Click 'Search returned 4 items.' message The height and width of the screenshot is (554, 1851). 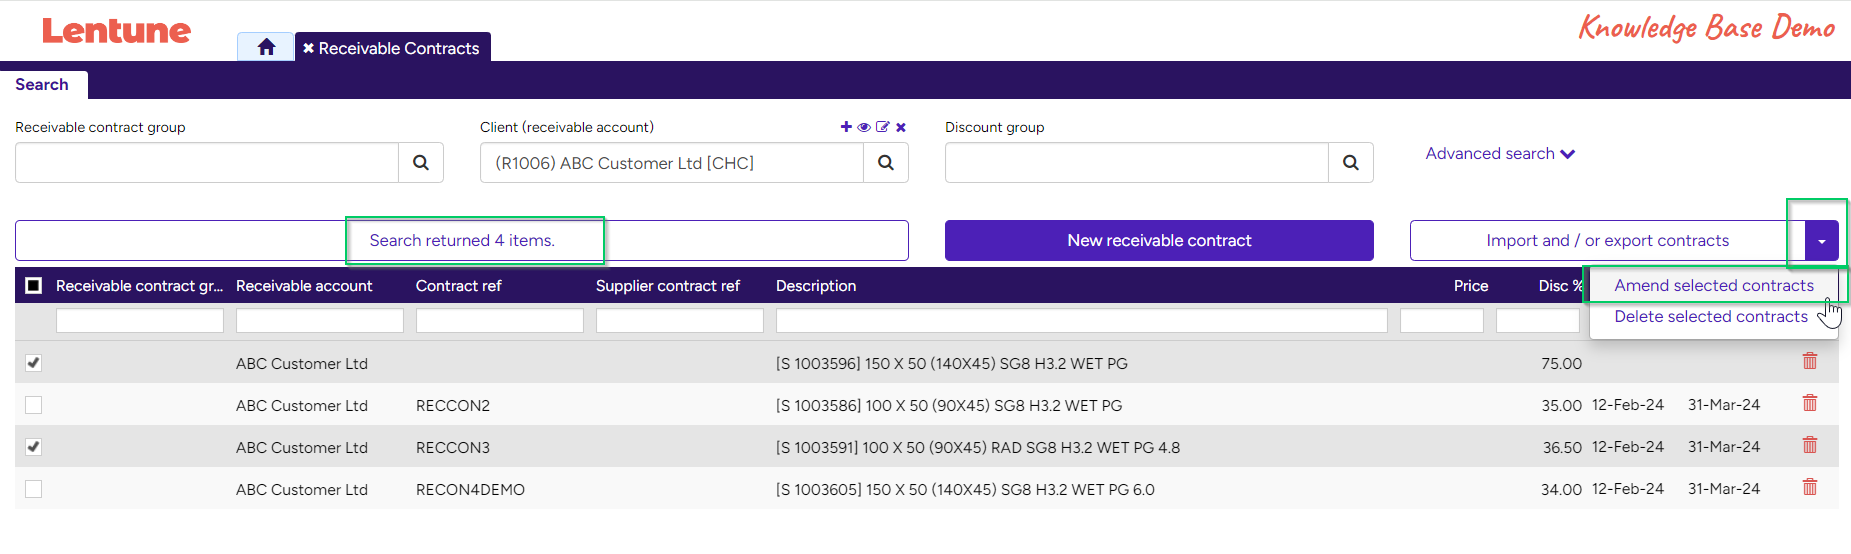point(462,241)
